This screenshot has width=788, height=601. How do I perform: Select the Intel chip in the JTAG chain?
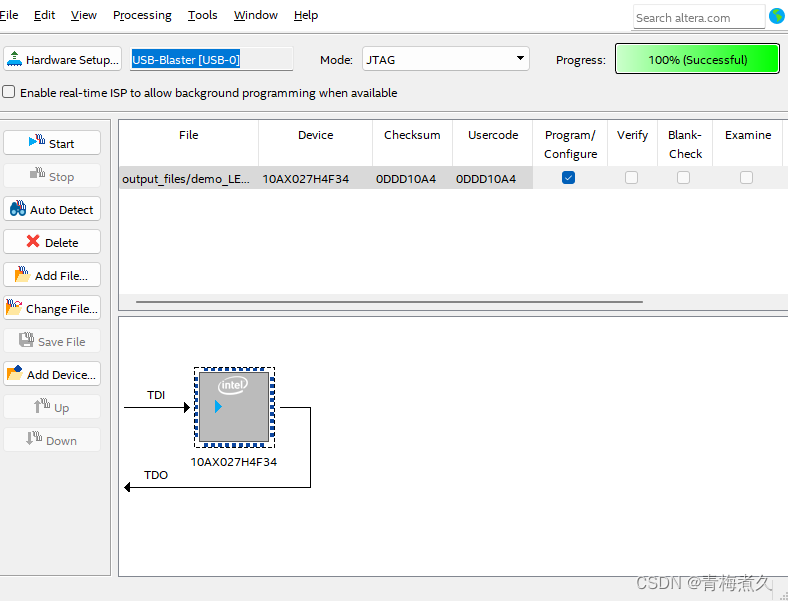[234, 408]
